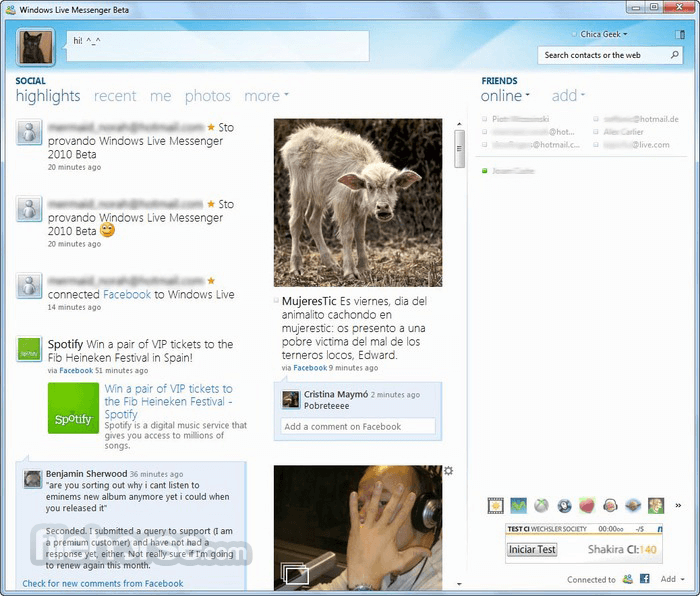700x596 pixels.
Task: Click the 'via Facebook' link under MujeresTic post
Action: pos(310,368)
